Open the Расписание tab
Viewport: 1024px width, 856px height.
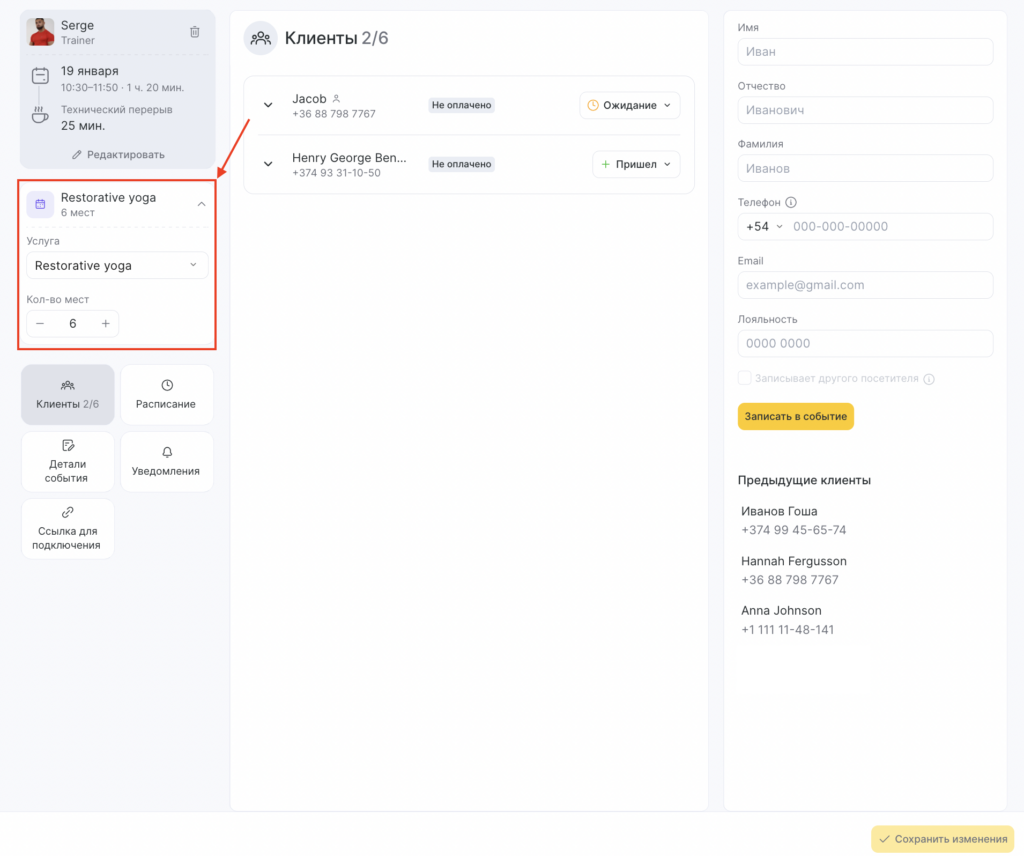click(x=166, y=394)
